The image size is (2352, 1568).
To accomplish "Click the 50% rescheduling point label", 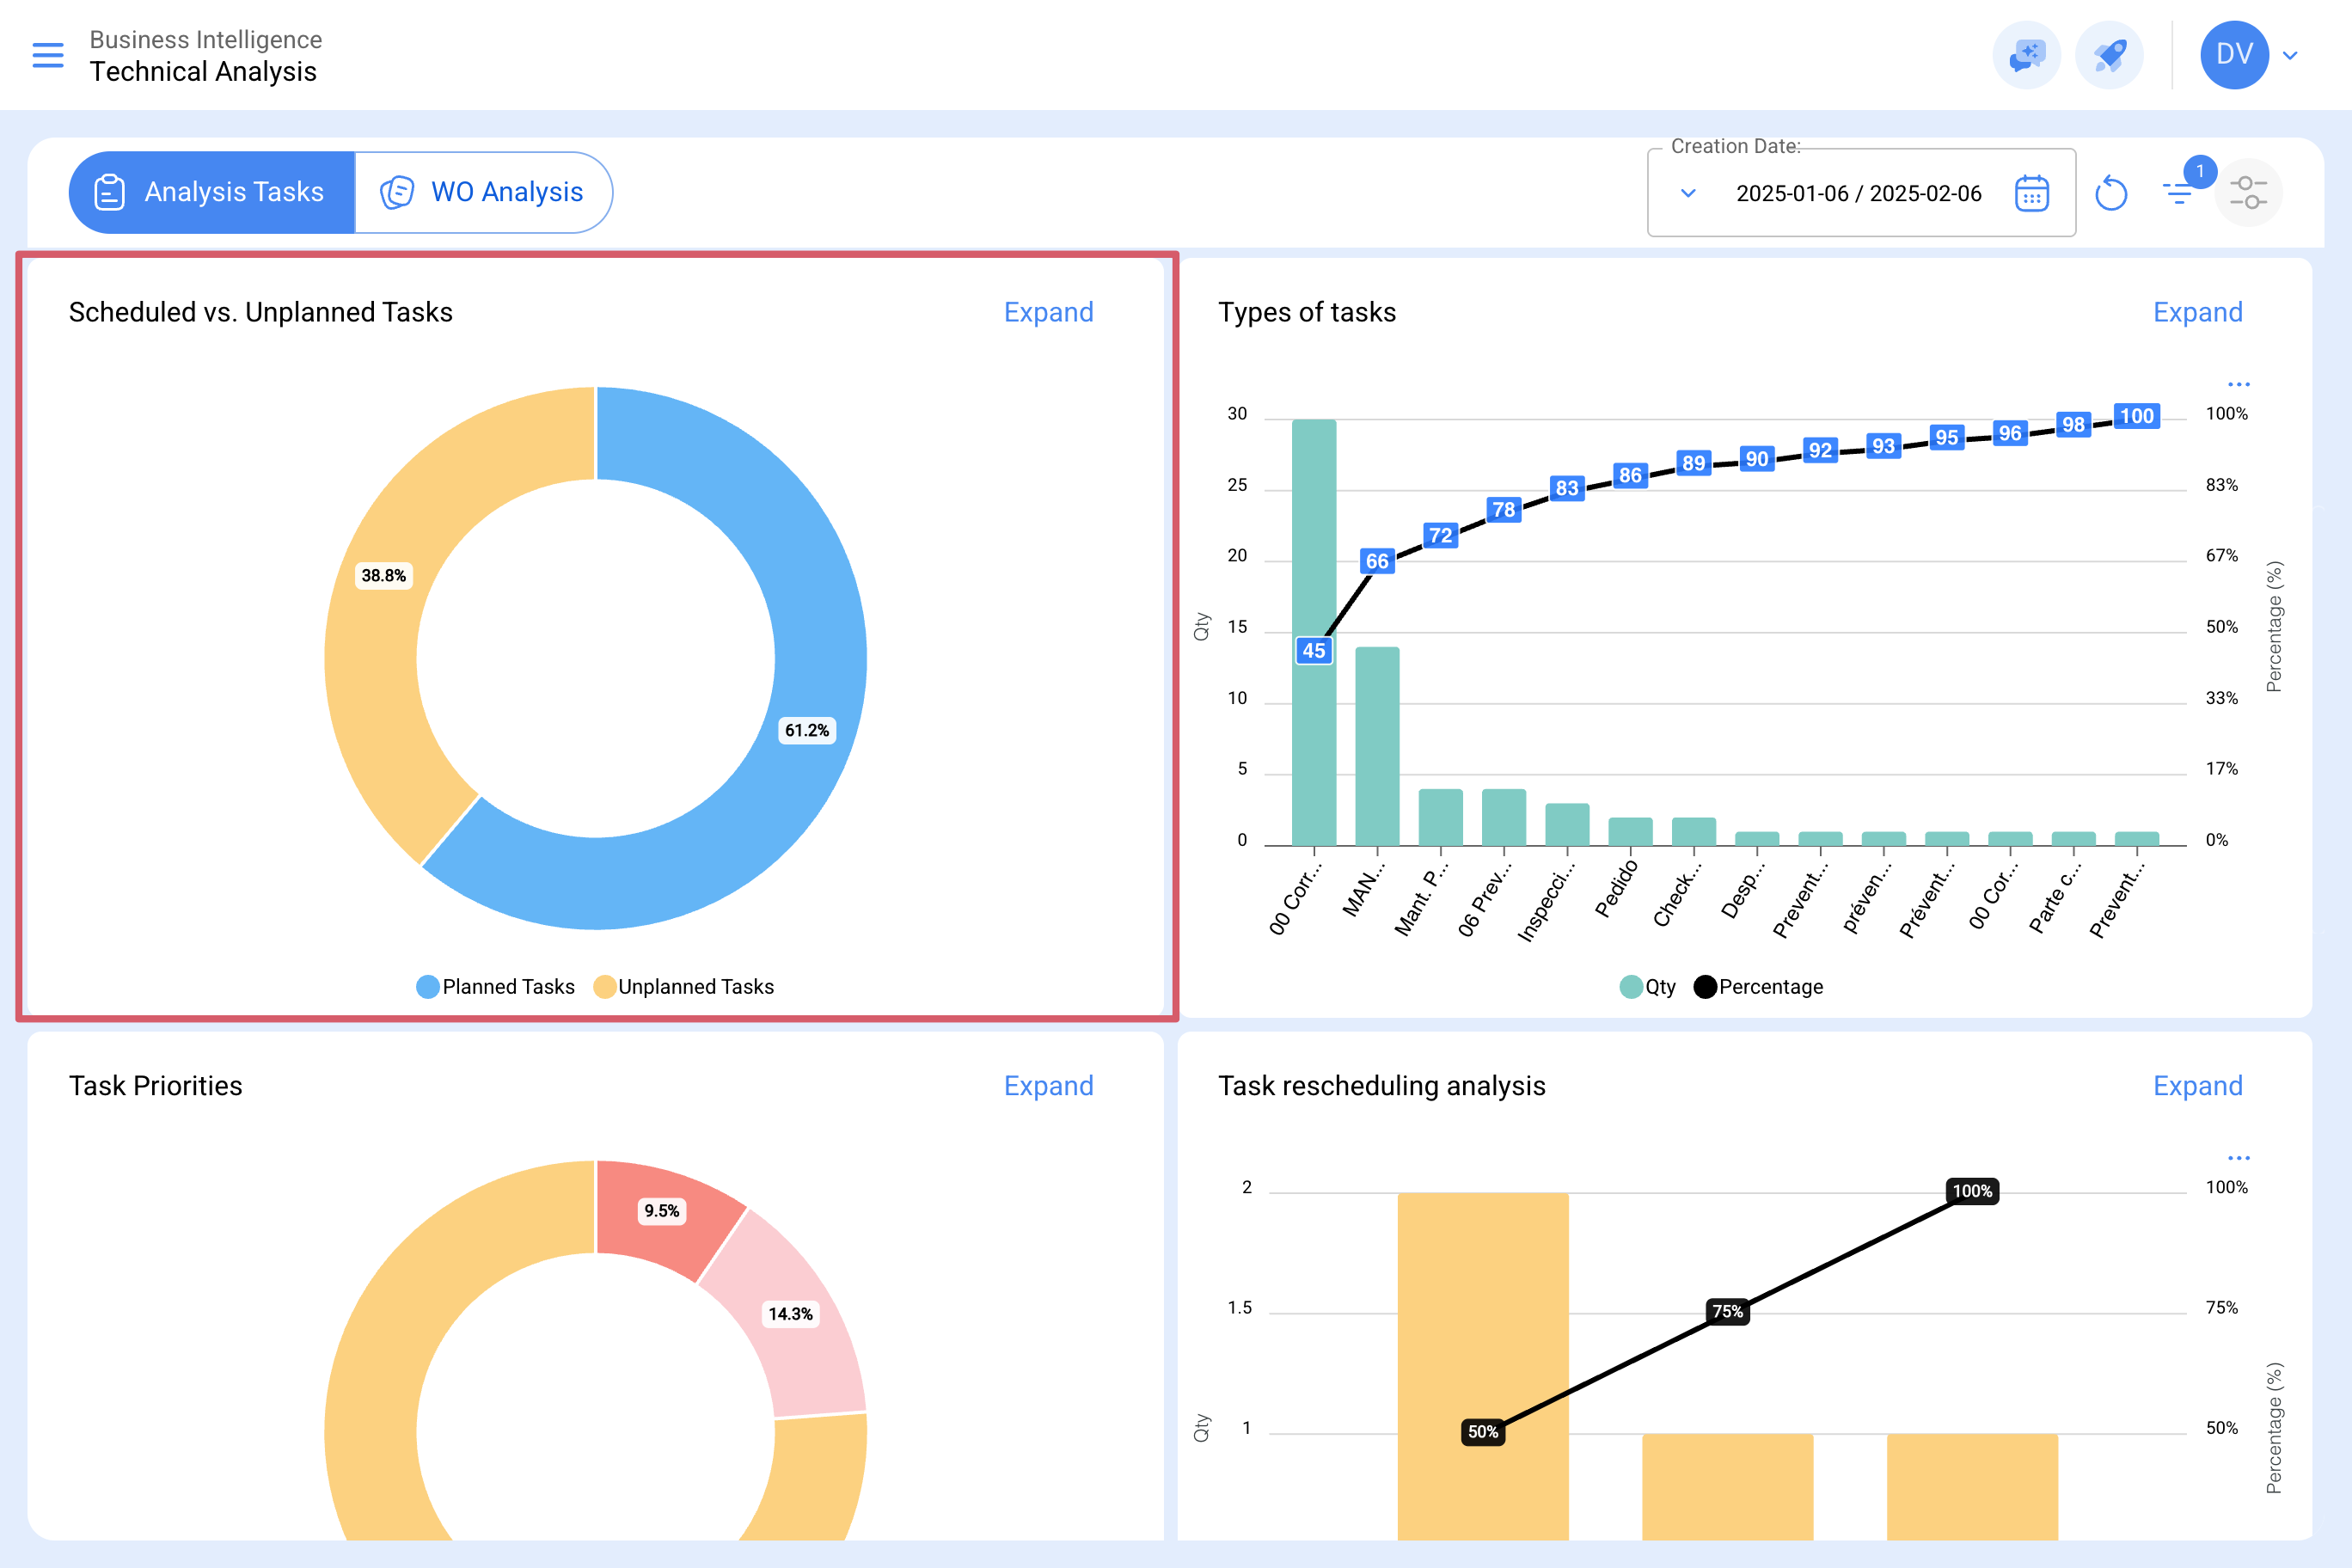I will (x=1482, y=1432).
